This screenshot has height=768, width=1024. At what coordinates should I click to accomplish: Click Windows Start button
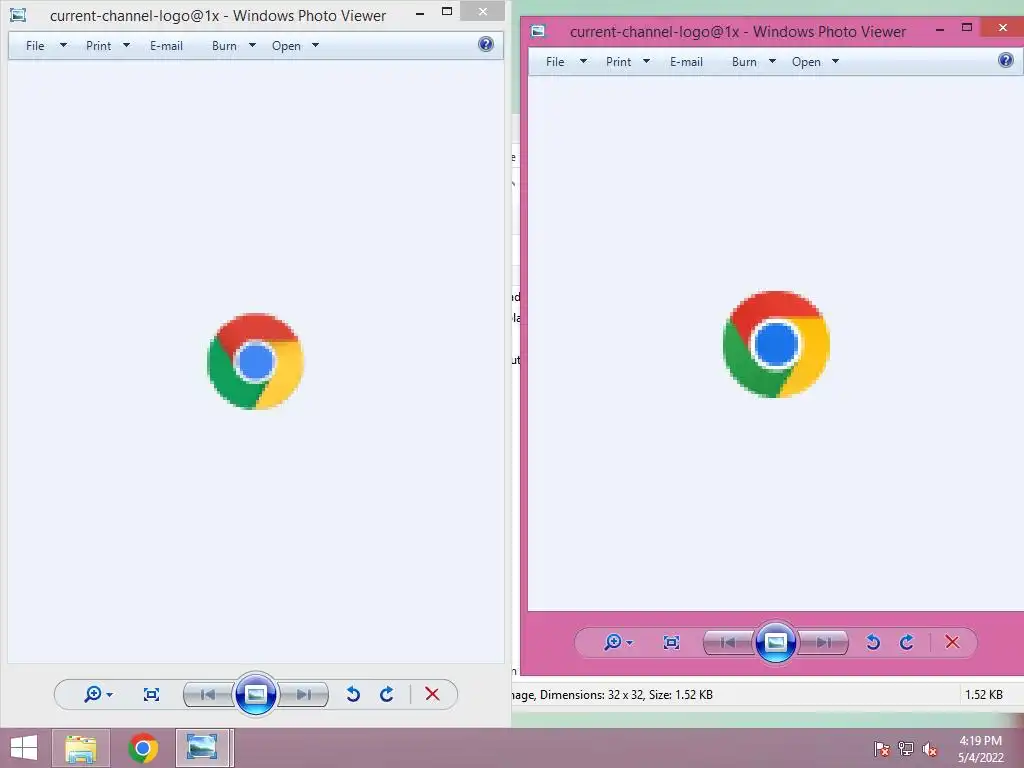24,748
